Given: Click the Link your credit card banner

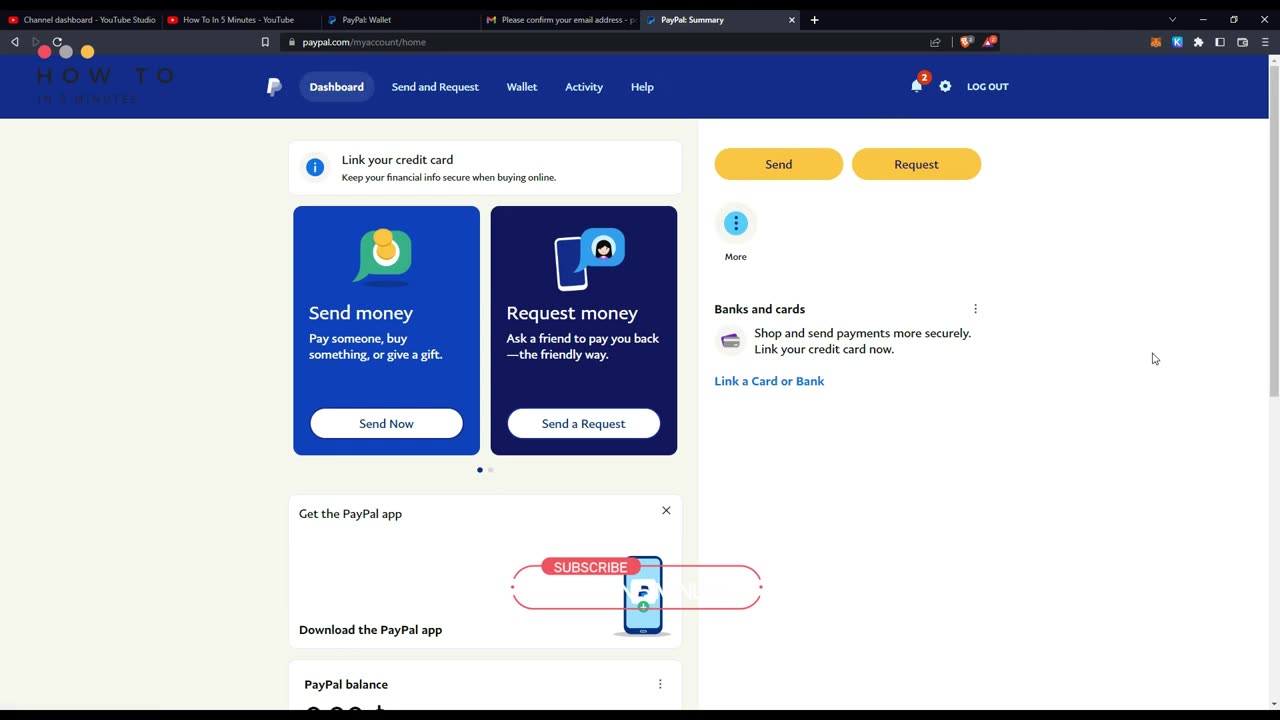Looking at the screenshot, I should coord(485,167).
